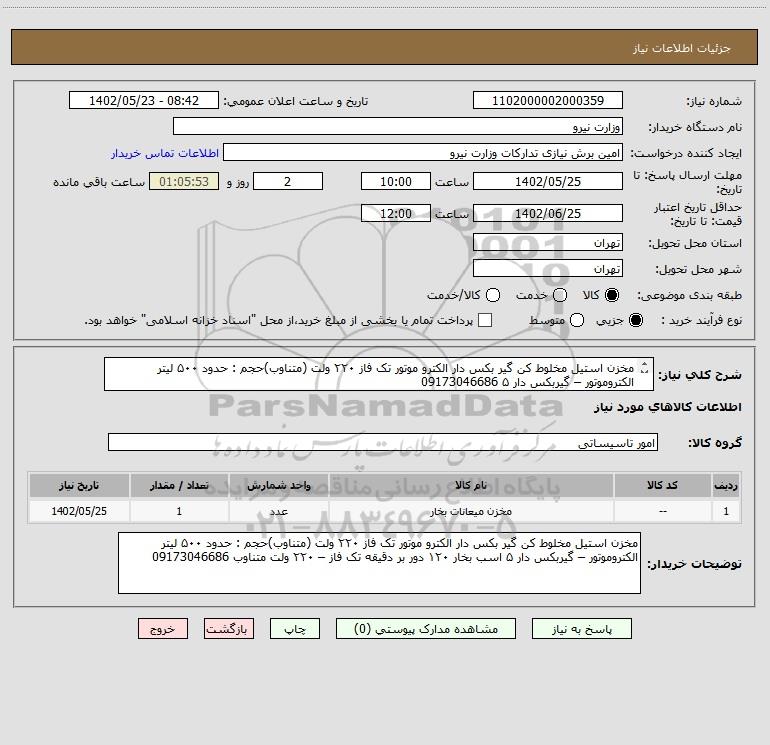Click the 'خروج' exit button
770x745 pixels.
[x=163, y=629]
